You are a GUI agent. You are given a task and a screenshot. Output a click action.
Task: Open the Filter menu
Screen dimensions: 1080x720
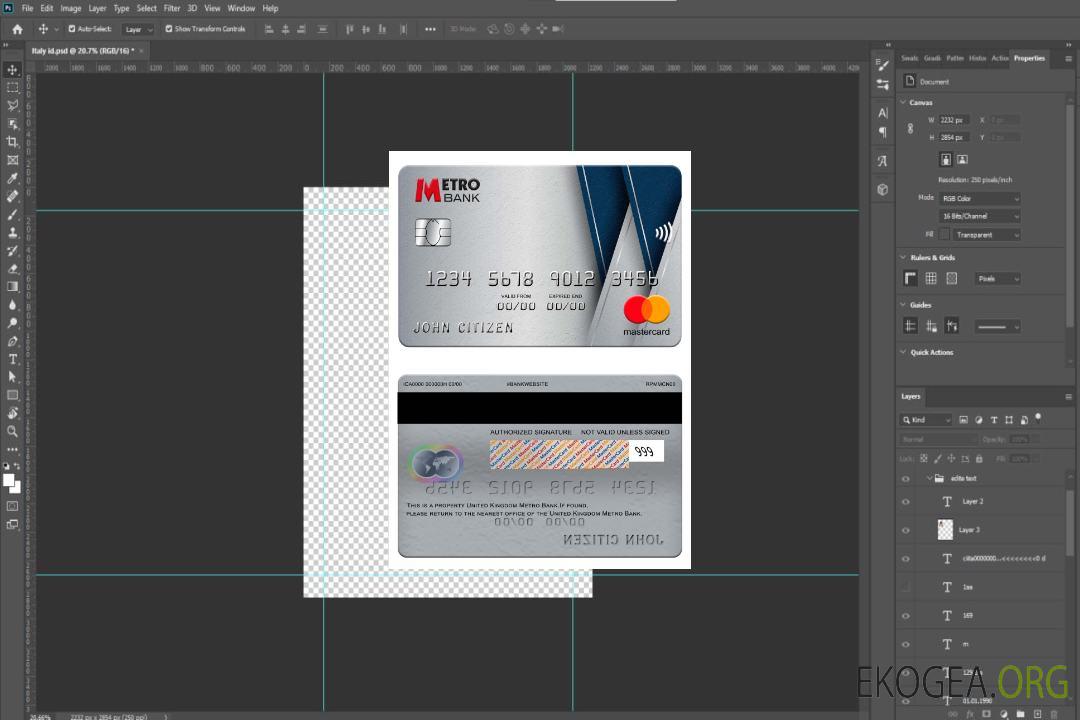click(172, 8)
